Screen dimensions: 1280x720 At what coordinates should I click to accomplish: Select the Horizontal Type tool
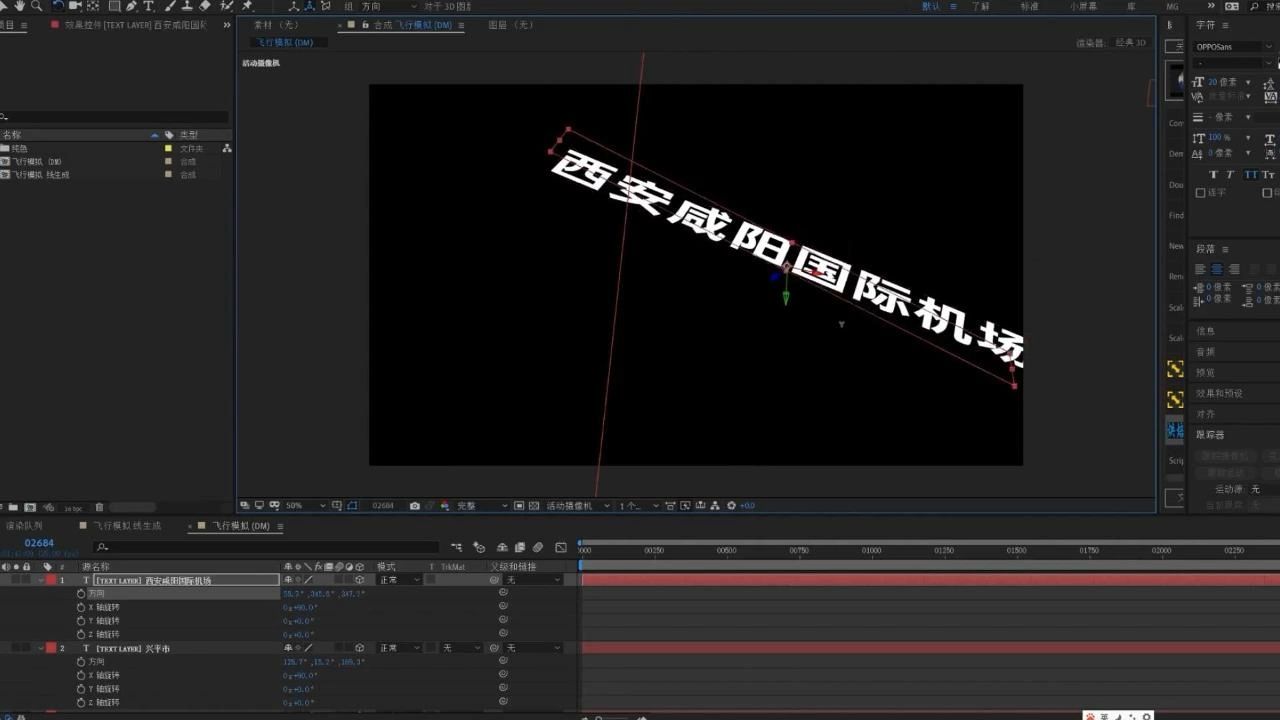pos(149,6)
